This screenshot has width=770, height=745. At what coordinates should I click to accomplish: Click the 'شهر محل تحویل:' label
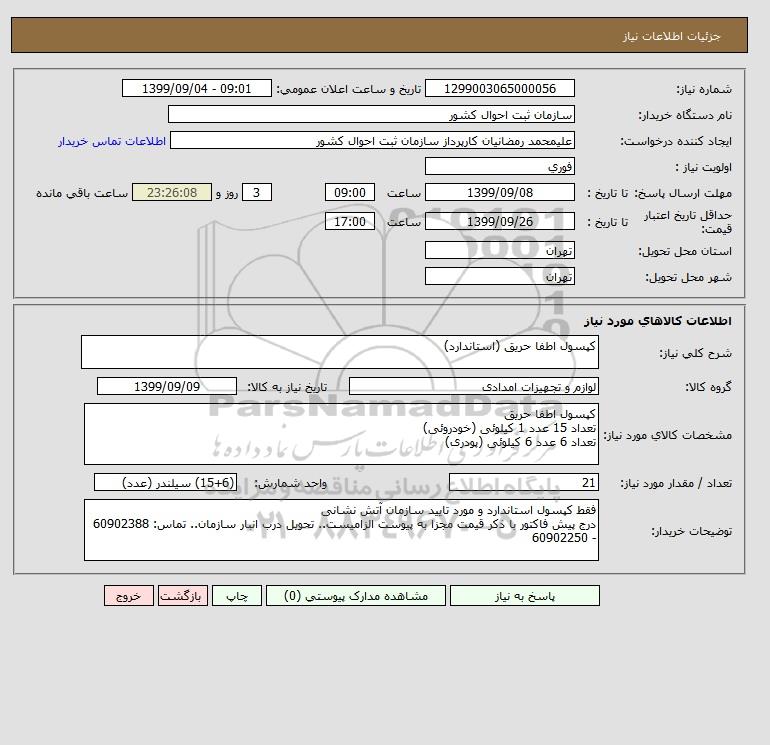click(688, 277)
